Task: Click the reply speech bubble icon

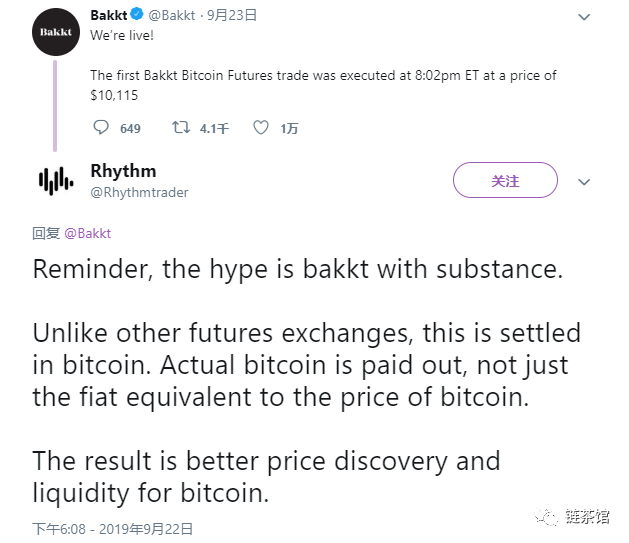Action: point(101,128)
